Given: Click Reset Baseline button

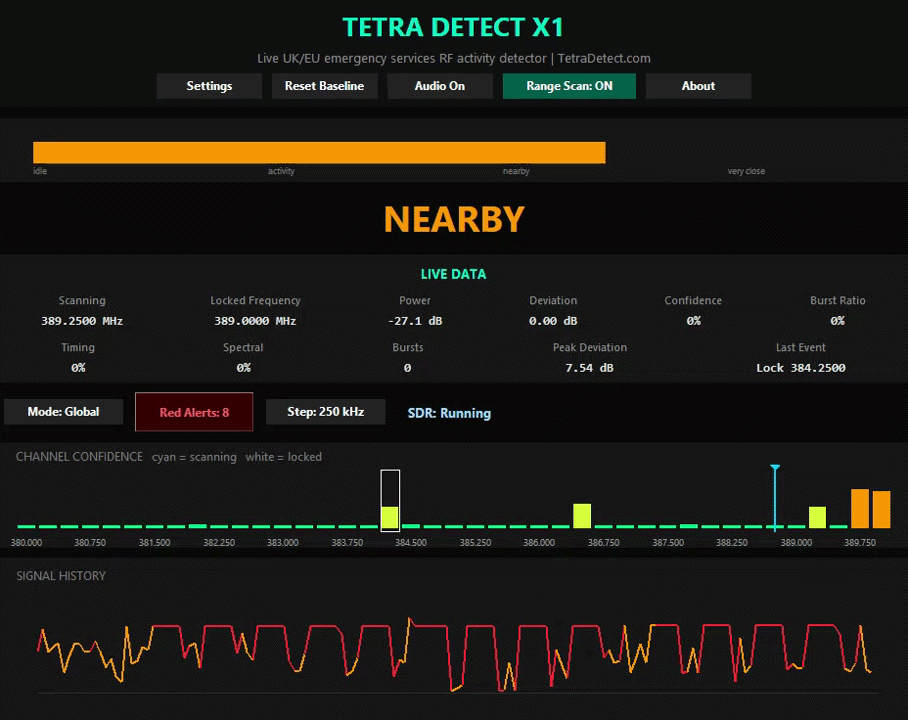Looking at the screenshot, I should click(x=324, y=86).
